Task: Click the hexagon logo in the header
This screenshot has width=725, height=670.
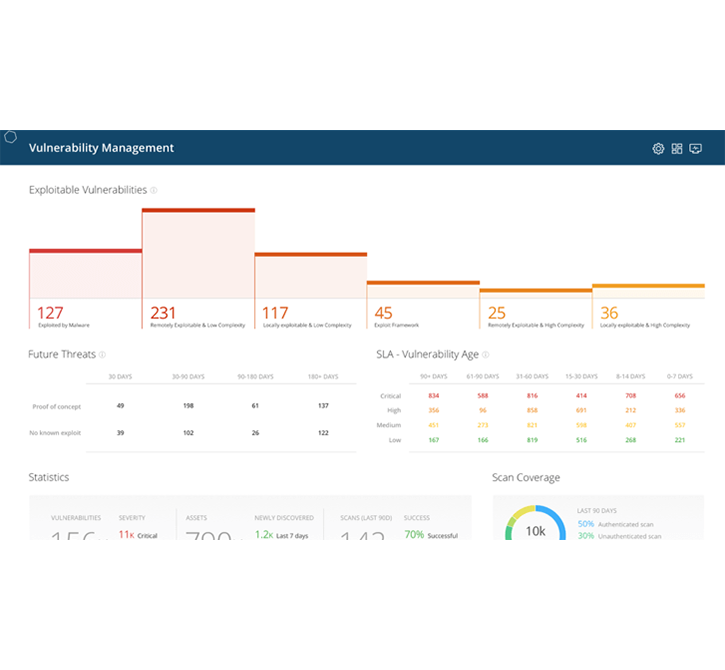Action: point(11,137)
